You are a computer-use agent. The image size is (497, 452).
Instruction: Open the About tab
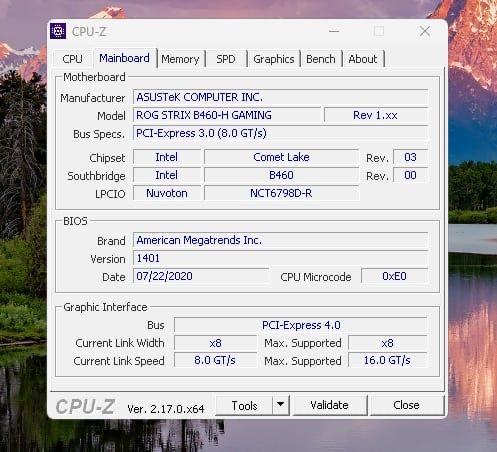[x=363, y=59]
